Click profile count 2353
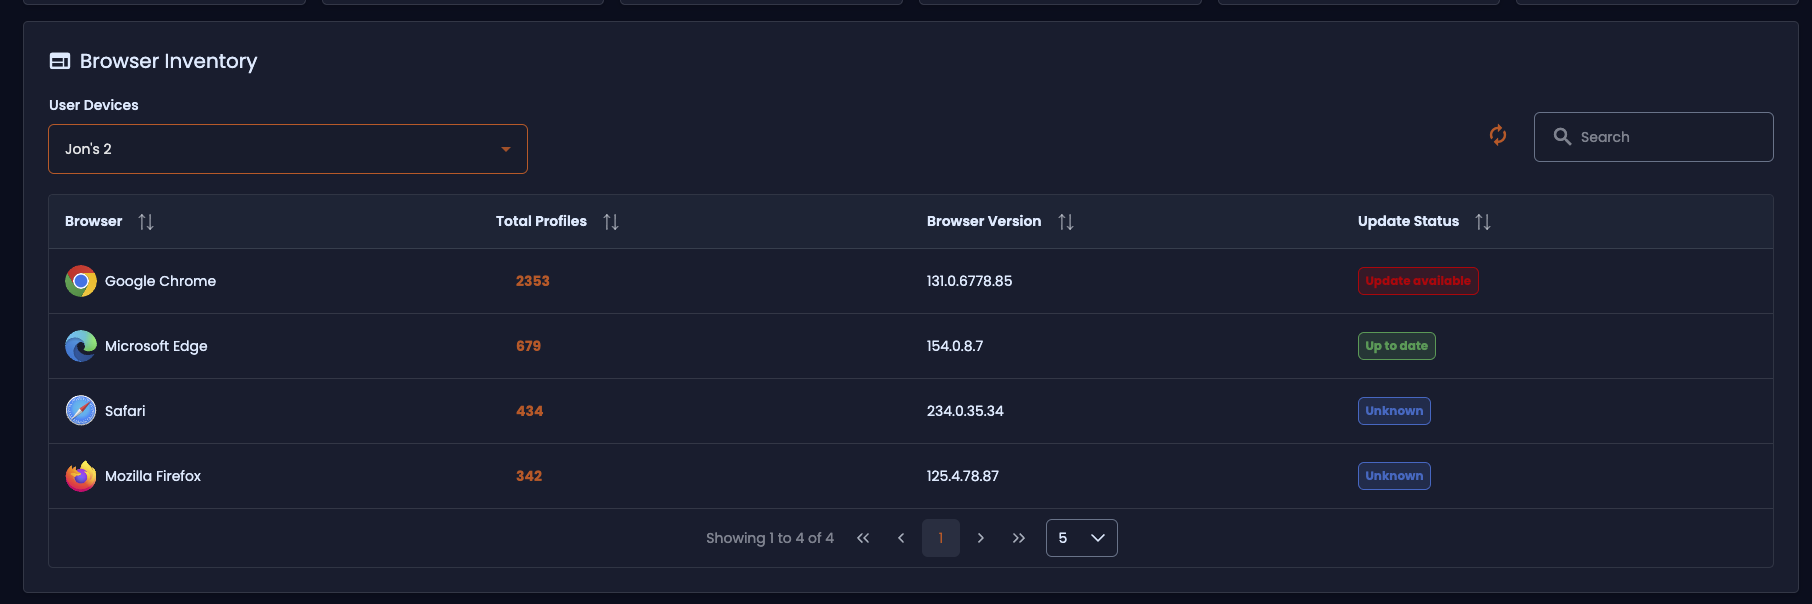This screenshot has width=1812, height=604. click(533, 281)
